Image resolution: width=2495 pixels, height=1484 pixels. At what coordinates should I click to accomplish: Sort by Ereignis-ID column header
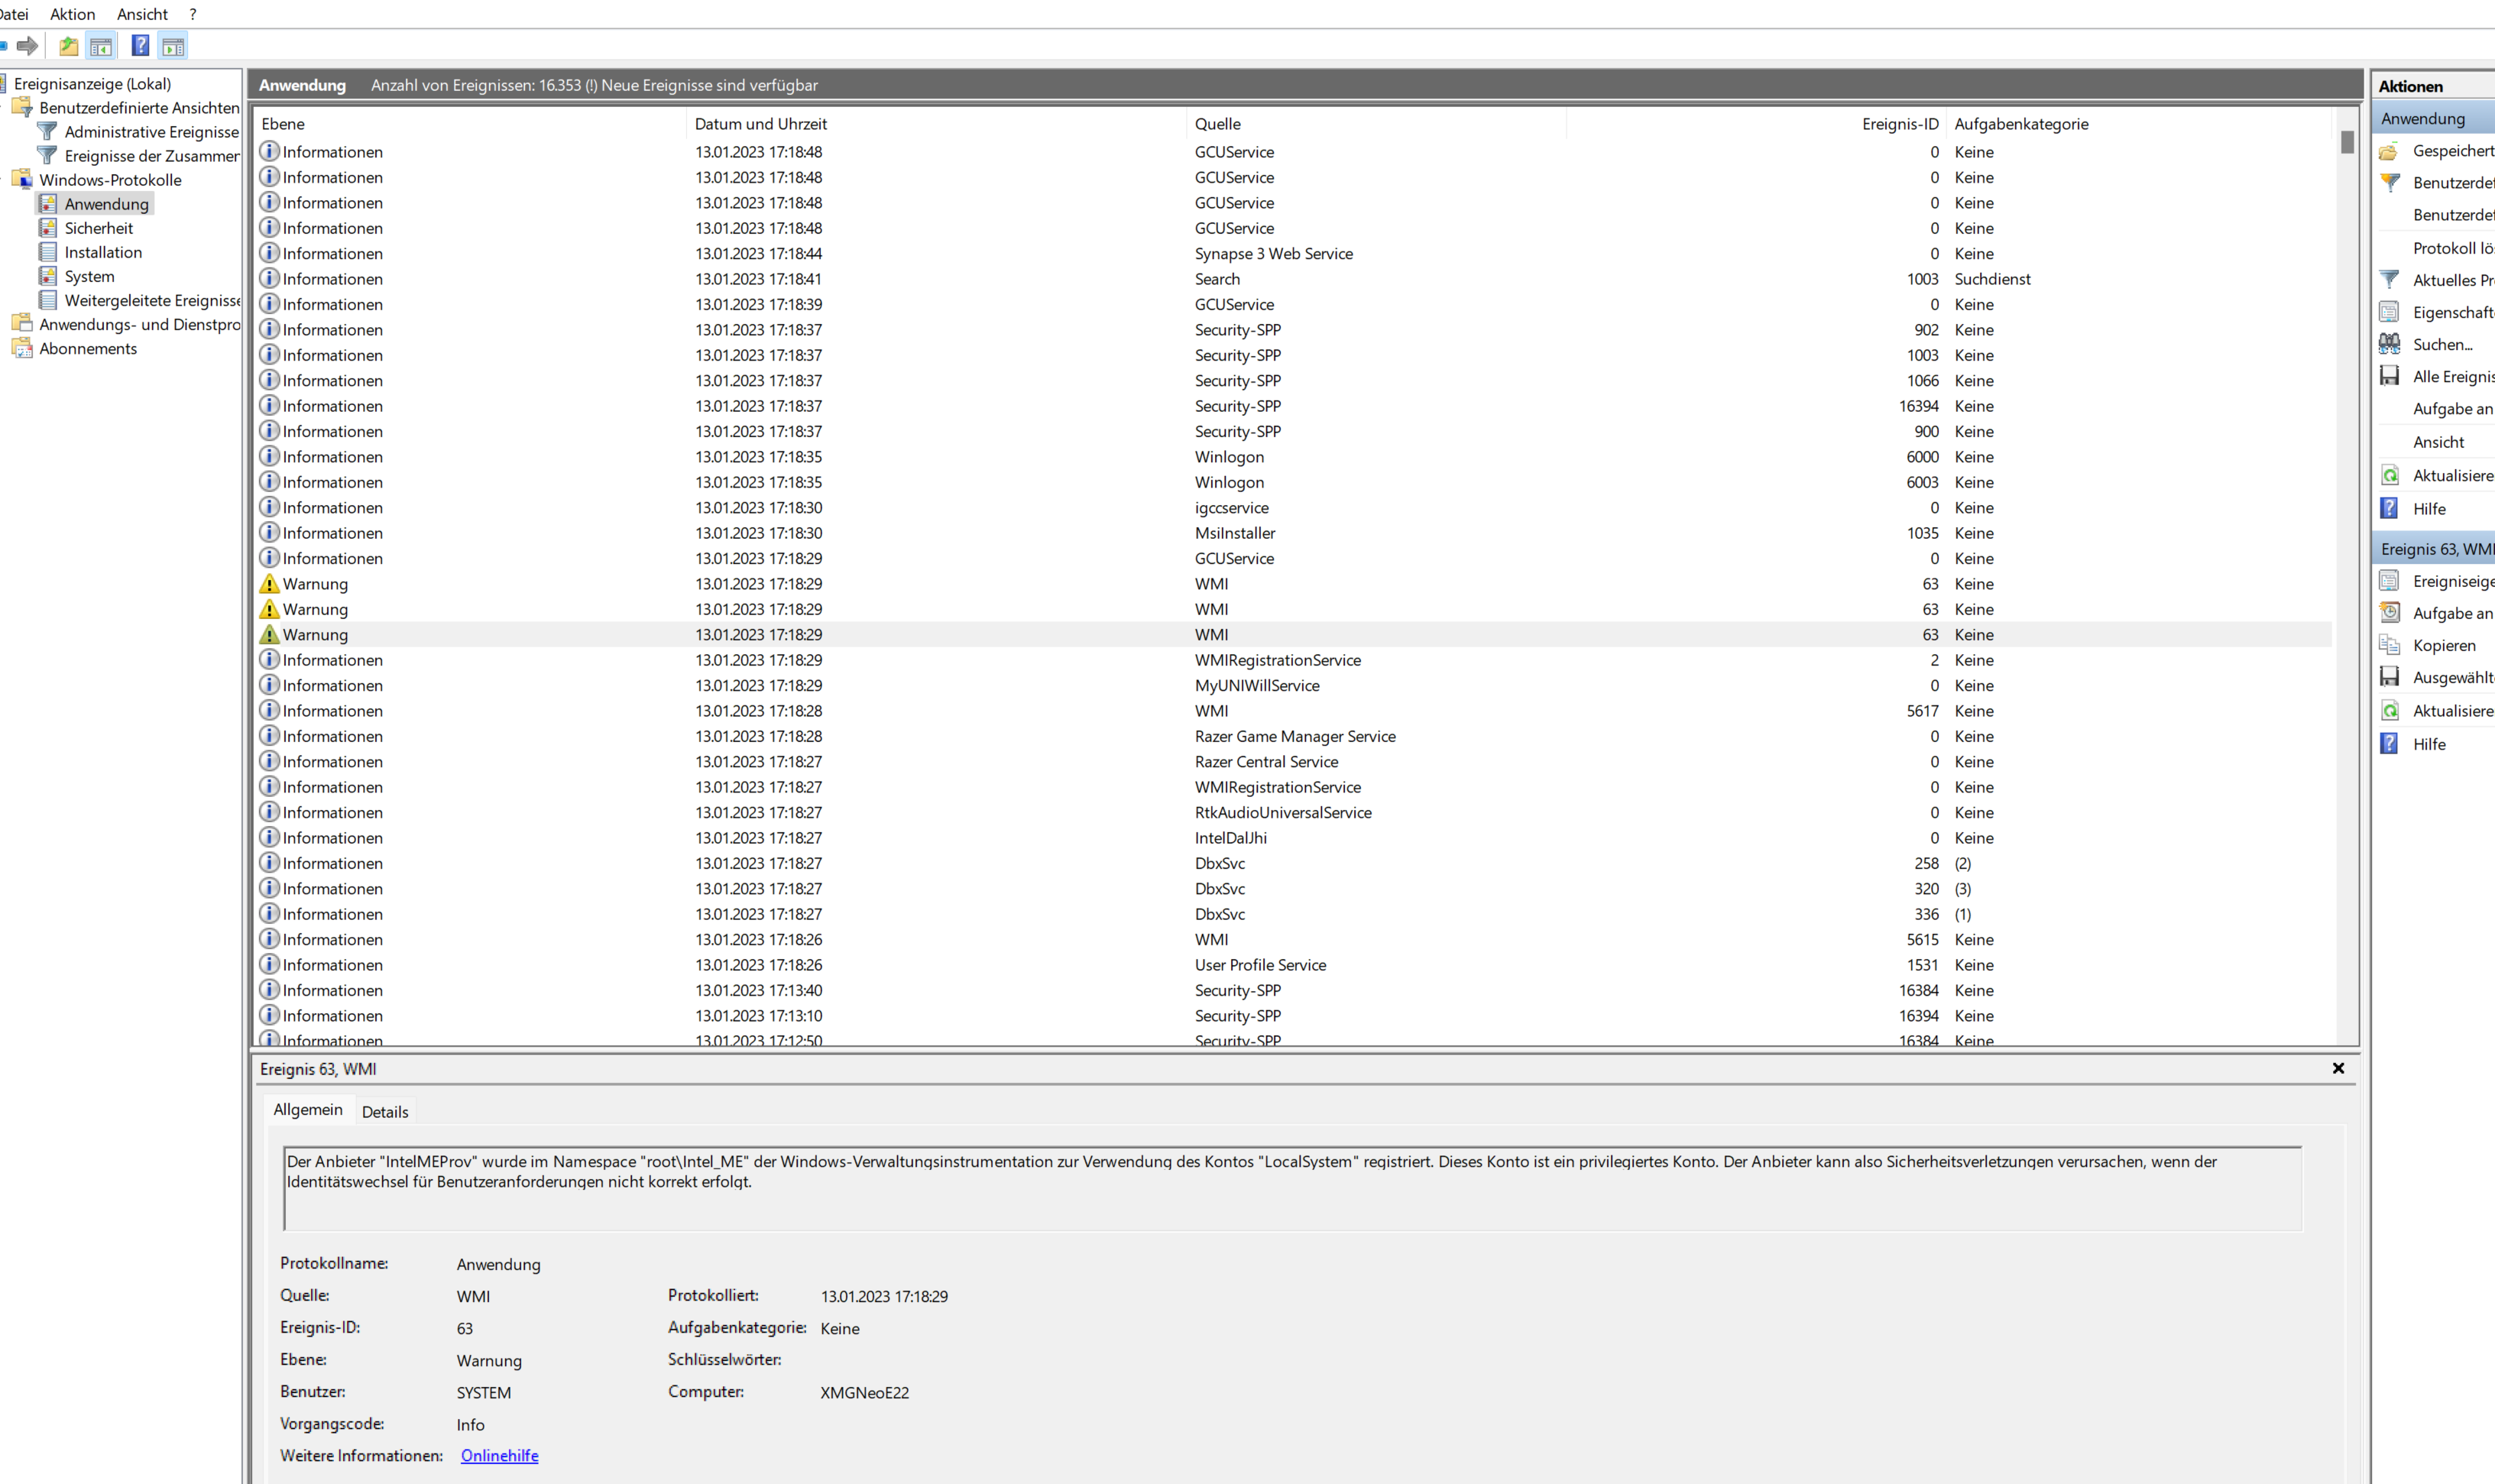coord(1898,124)
